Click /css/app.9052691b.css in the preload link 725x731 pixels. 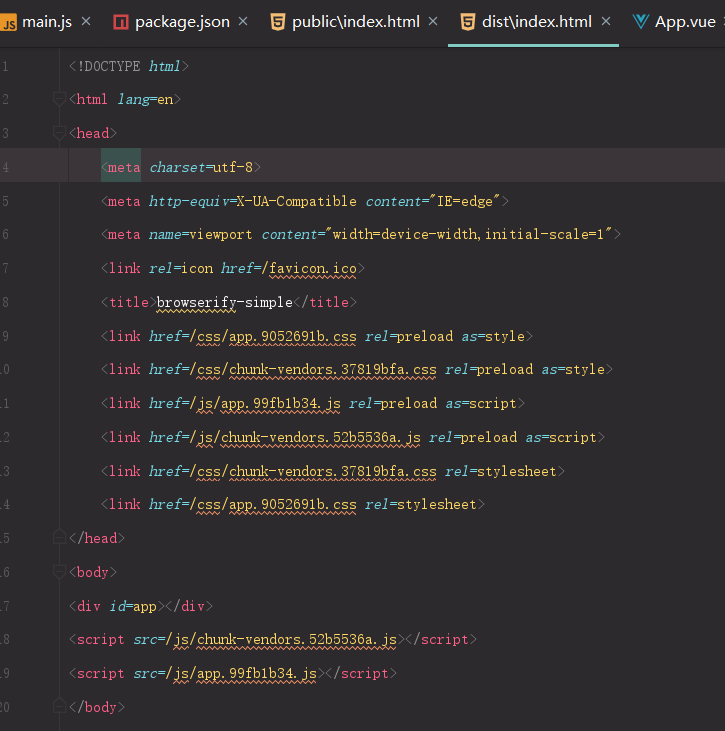[273, 337]
